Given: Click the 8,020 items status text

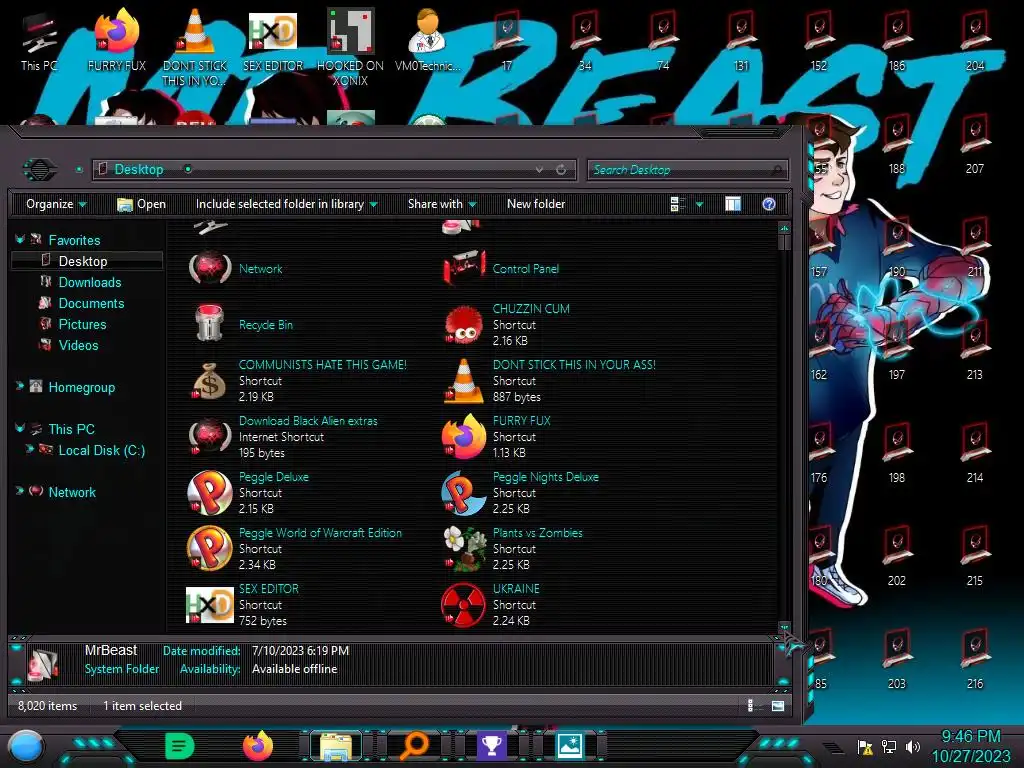Looking at the screenshot, I should [48, 706].
